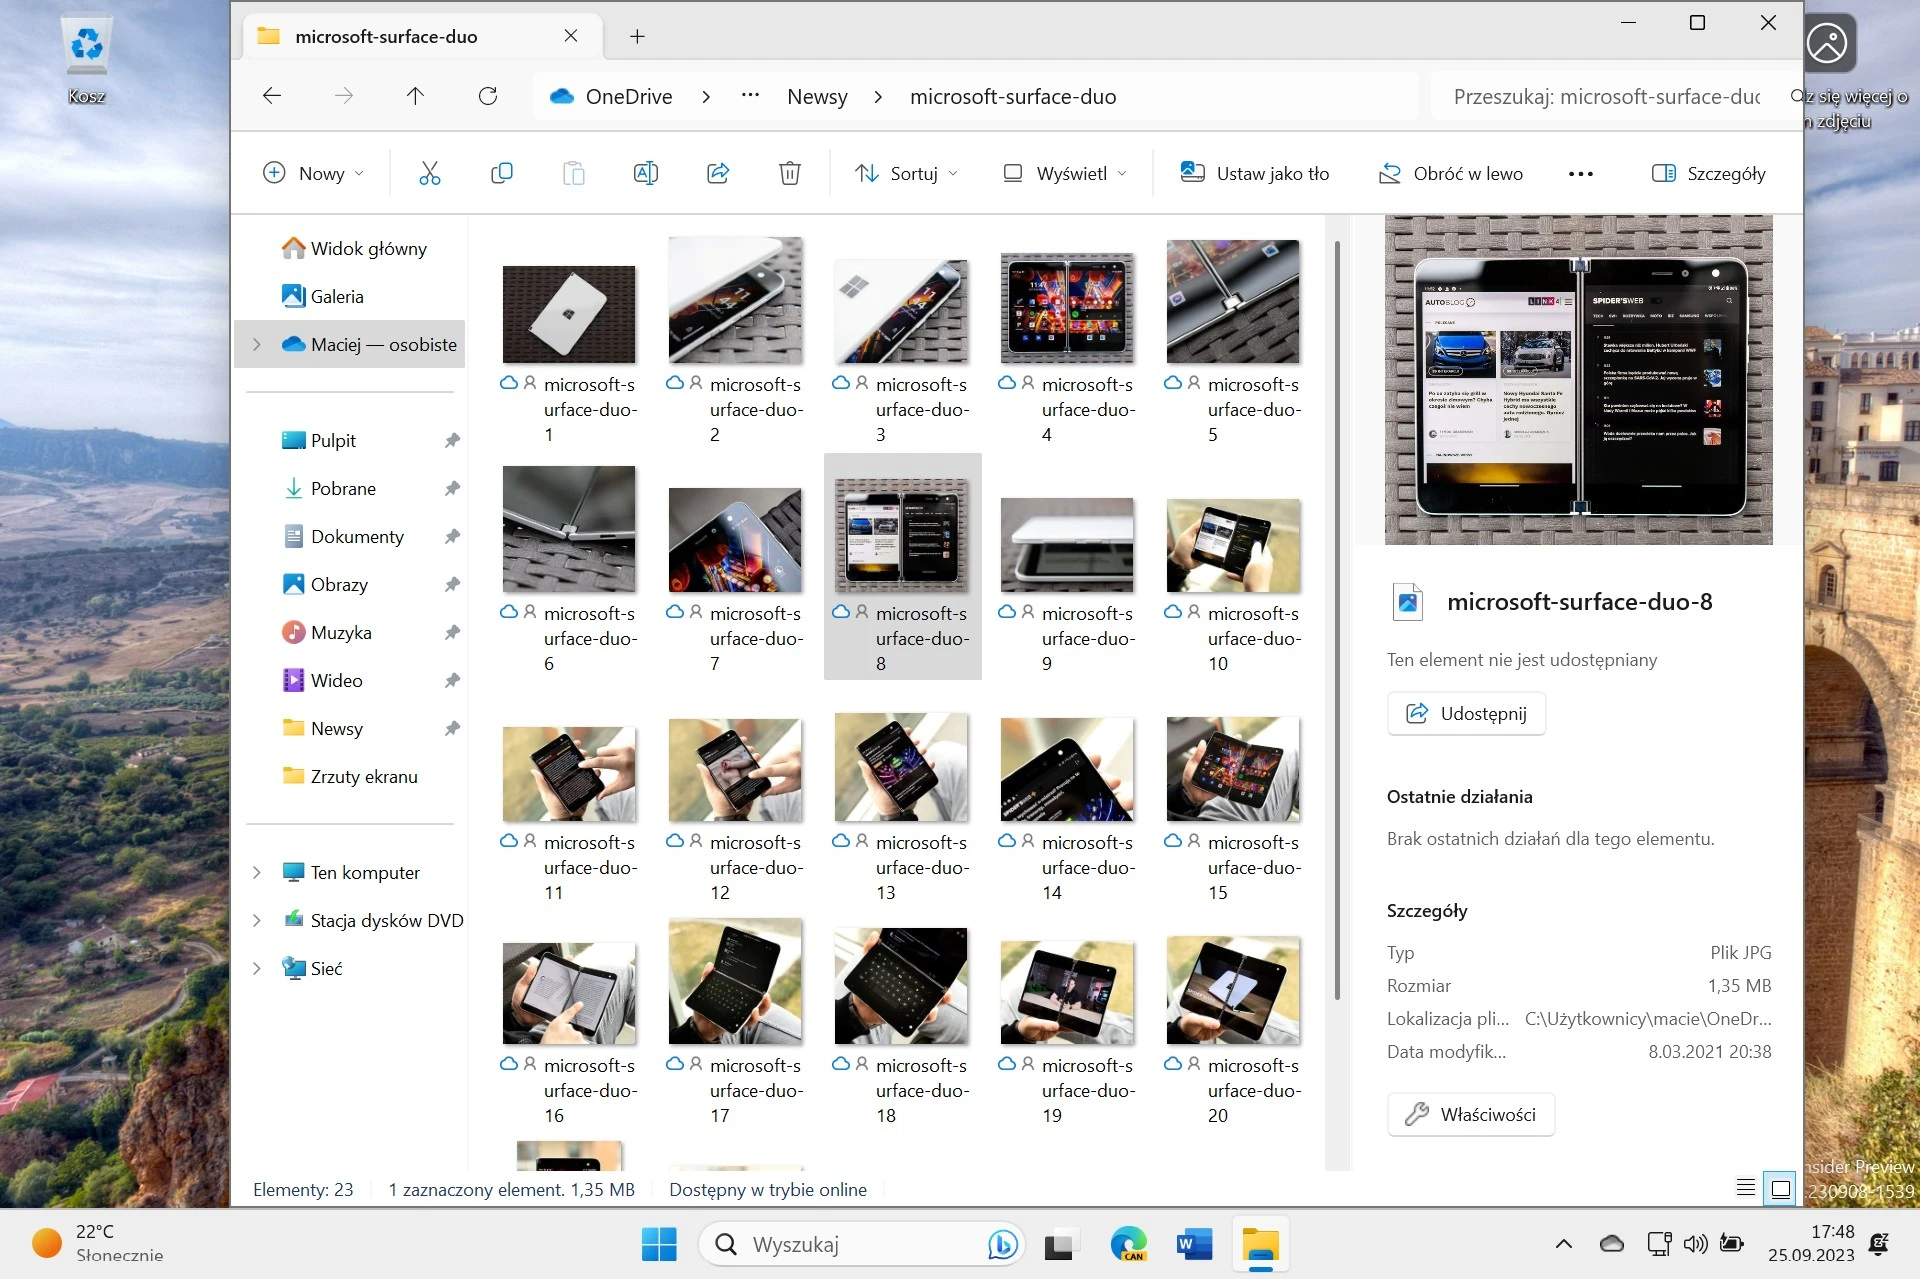
Task: Open Word from the taskbar
Action: point(1195,1244)
